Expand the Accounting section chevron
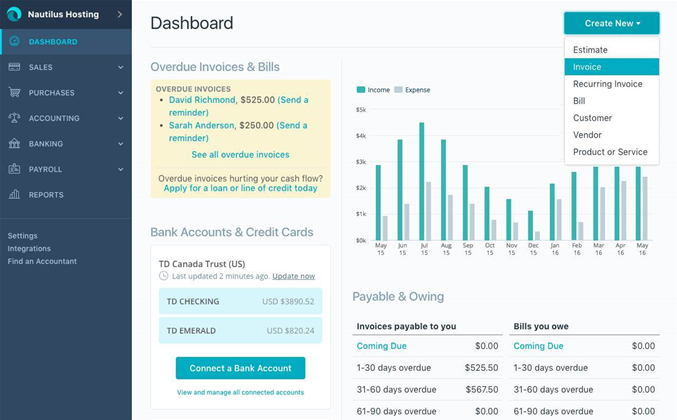 pos(120,119)
